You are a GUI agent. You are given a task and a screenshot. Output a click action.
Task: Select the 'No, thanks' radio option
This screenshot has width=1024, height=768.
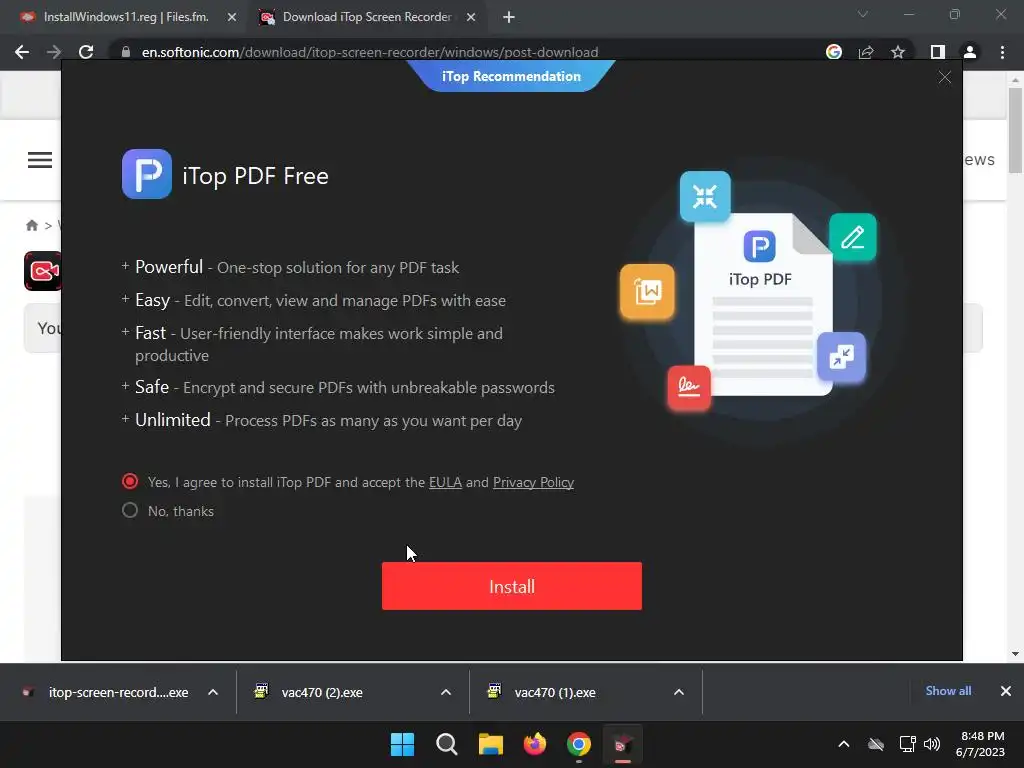coord(130,510)
